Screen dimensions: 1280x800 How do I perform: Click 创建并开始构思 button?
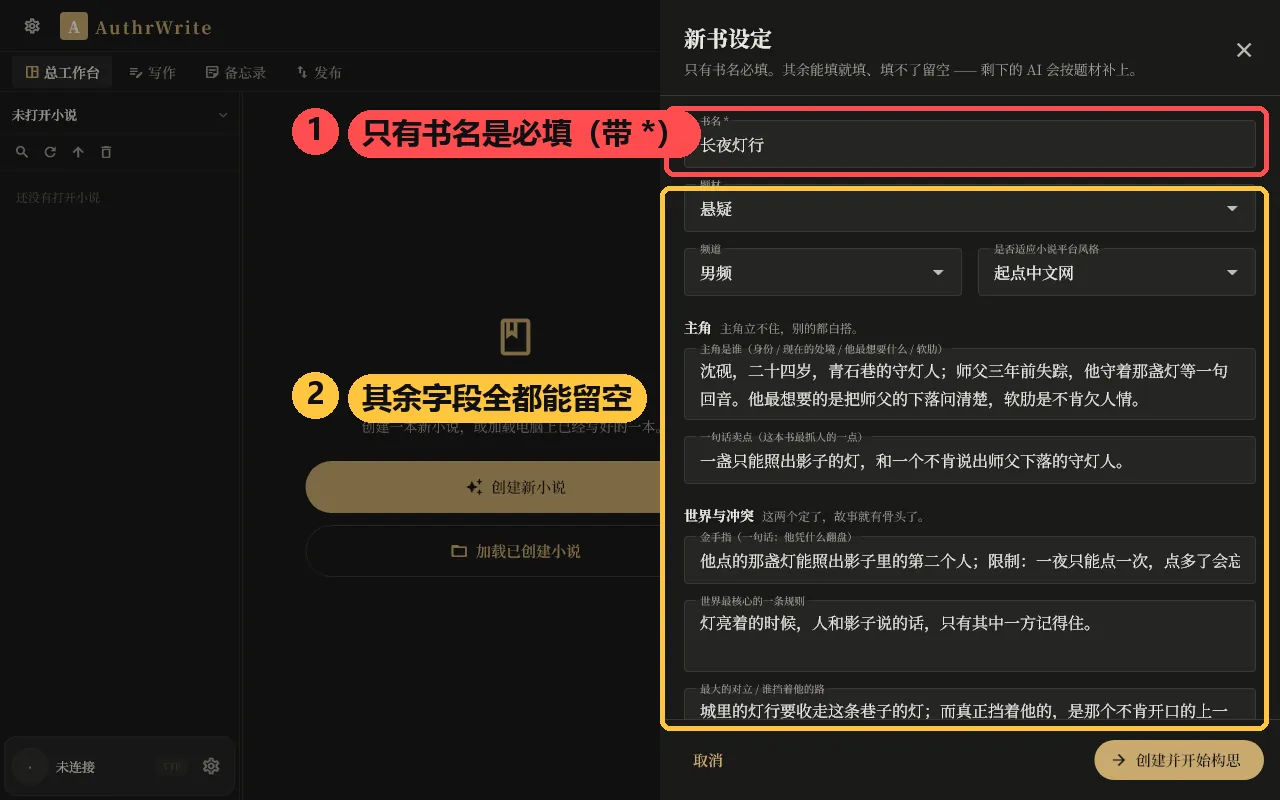pyautogui.click(x=1179, y=760)
